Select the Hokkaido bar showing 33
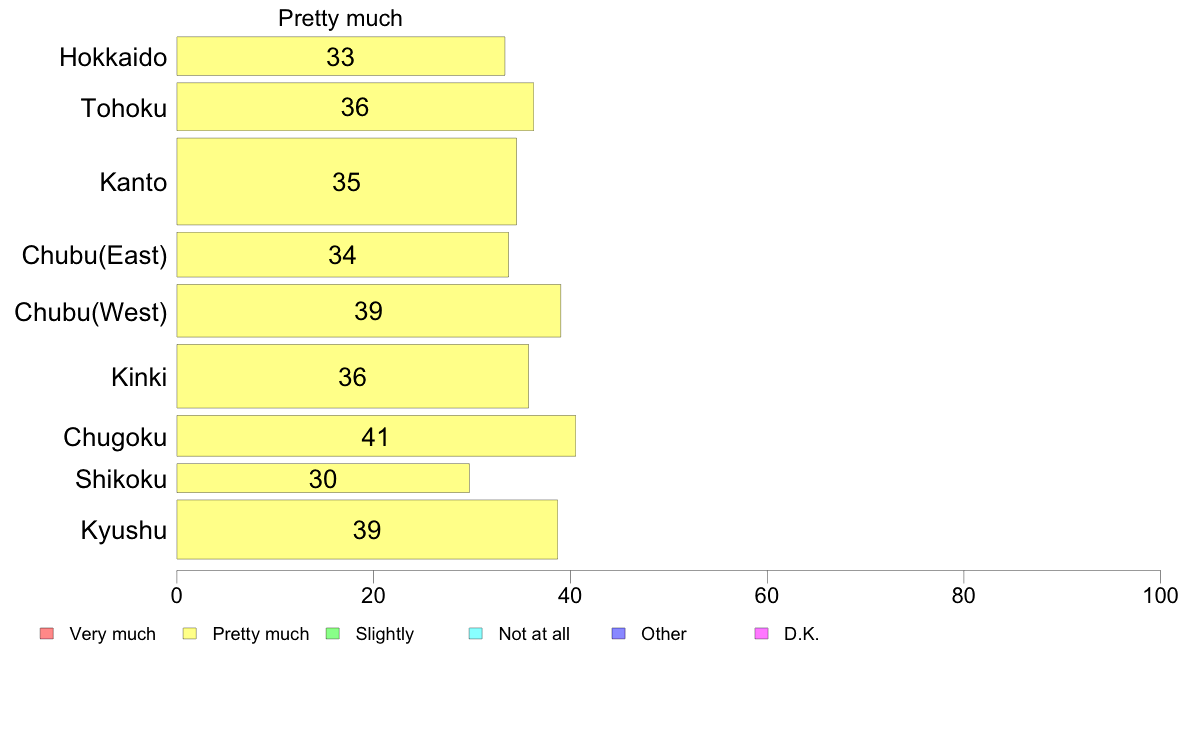The height and width of the screenshot is (736, 1188). (x=341, y=56)
